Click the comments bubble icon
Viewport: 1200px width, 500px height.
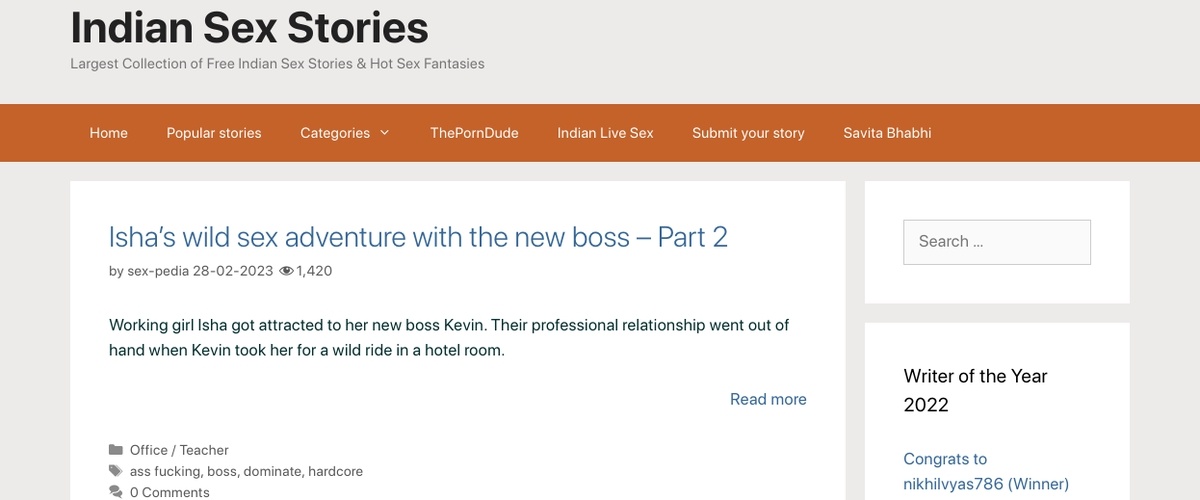click(116, 492)
